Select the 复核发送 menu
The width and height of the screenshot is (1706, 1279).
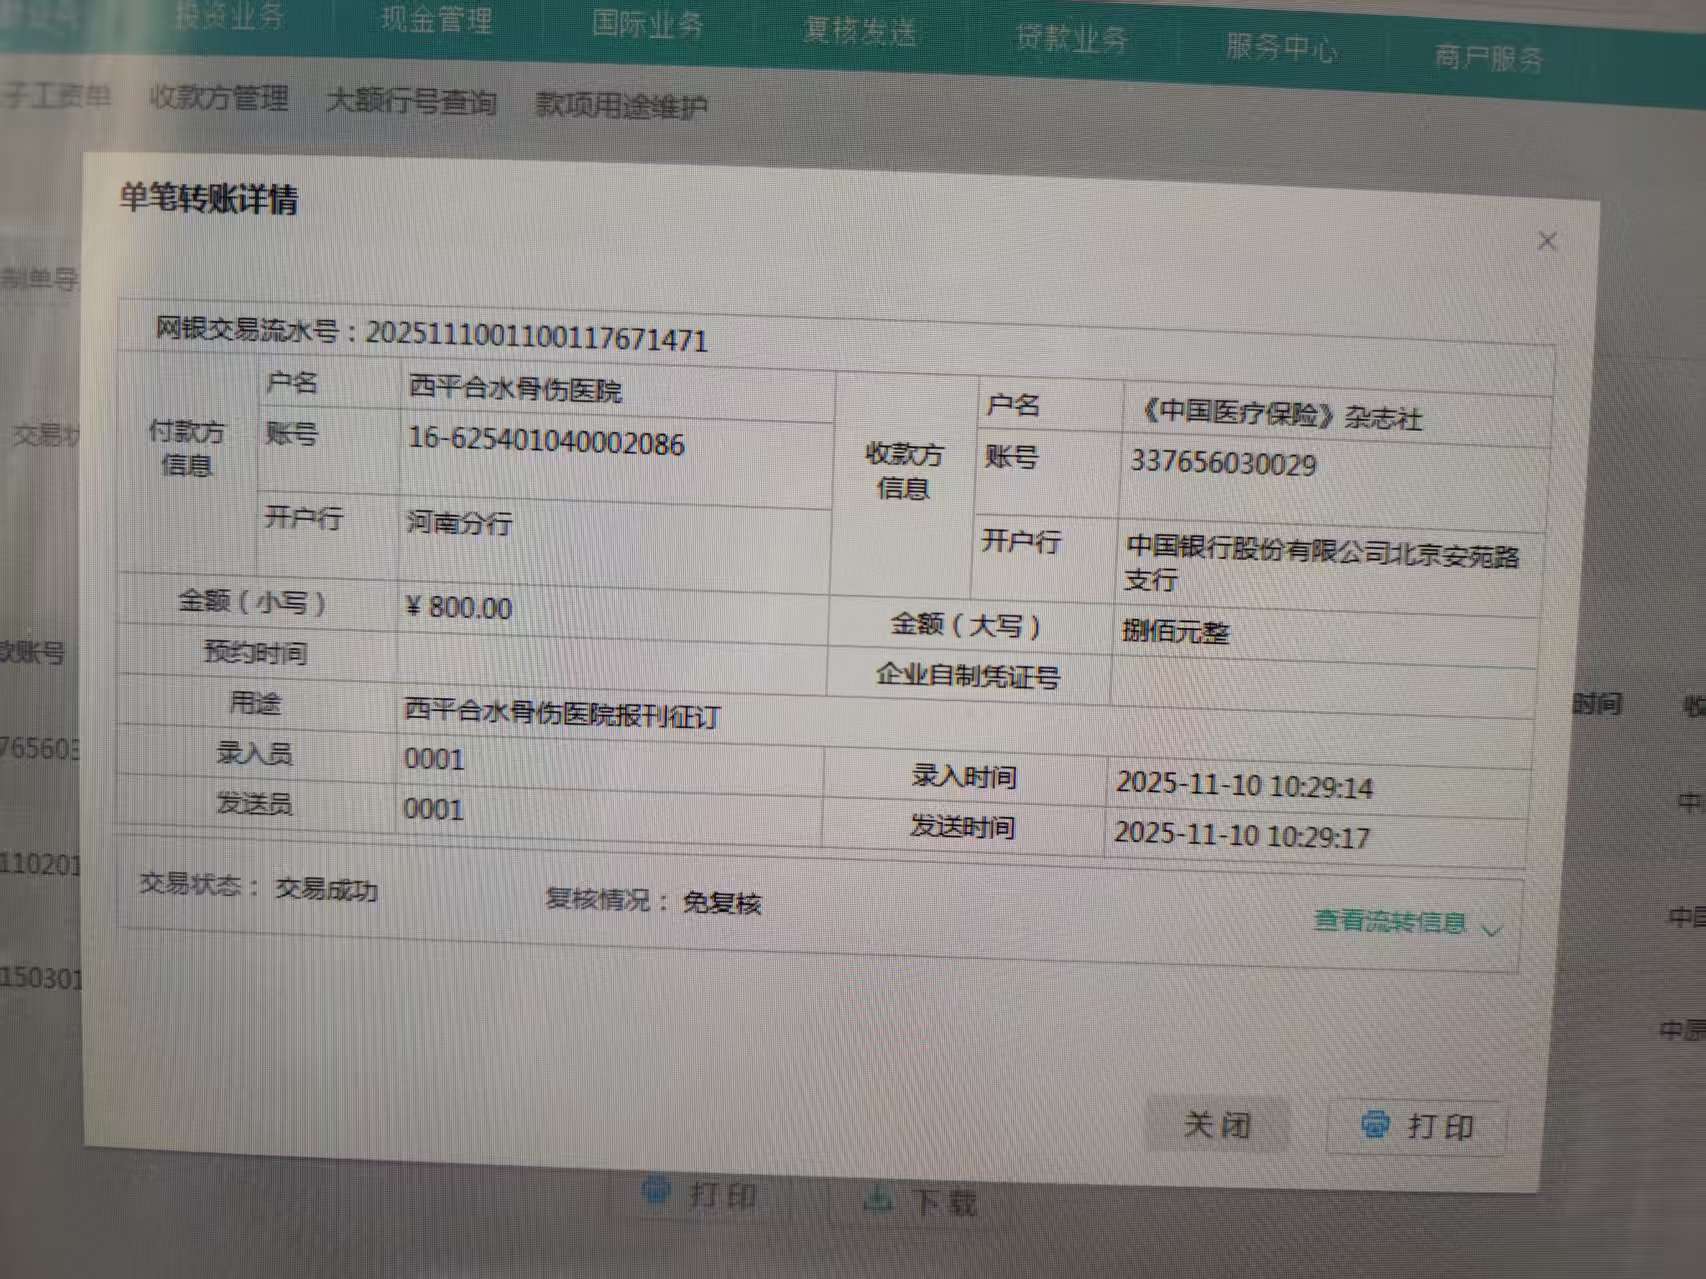tap(859, 32)
